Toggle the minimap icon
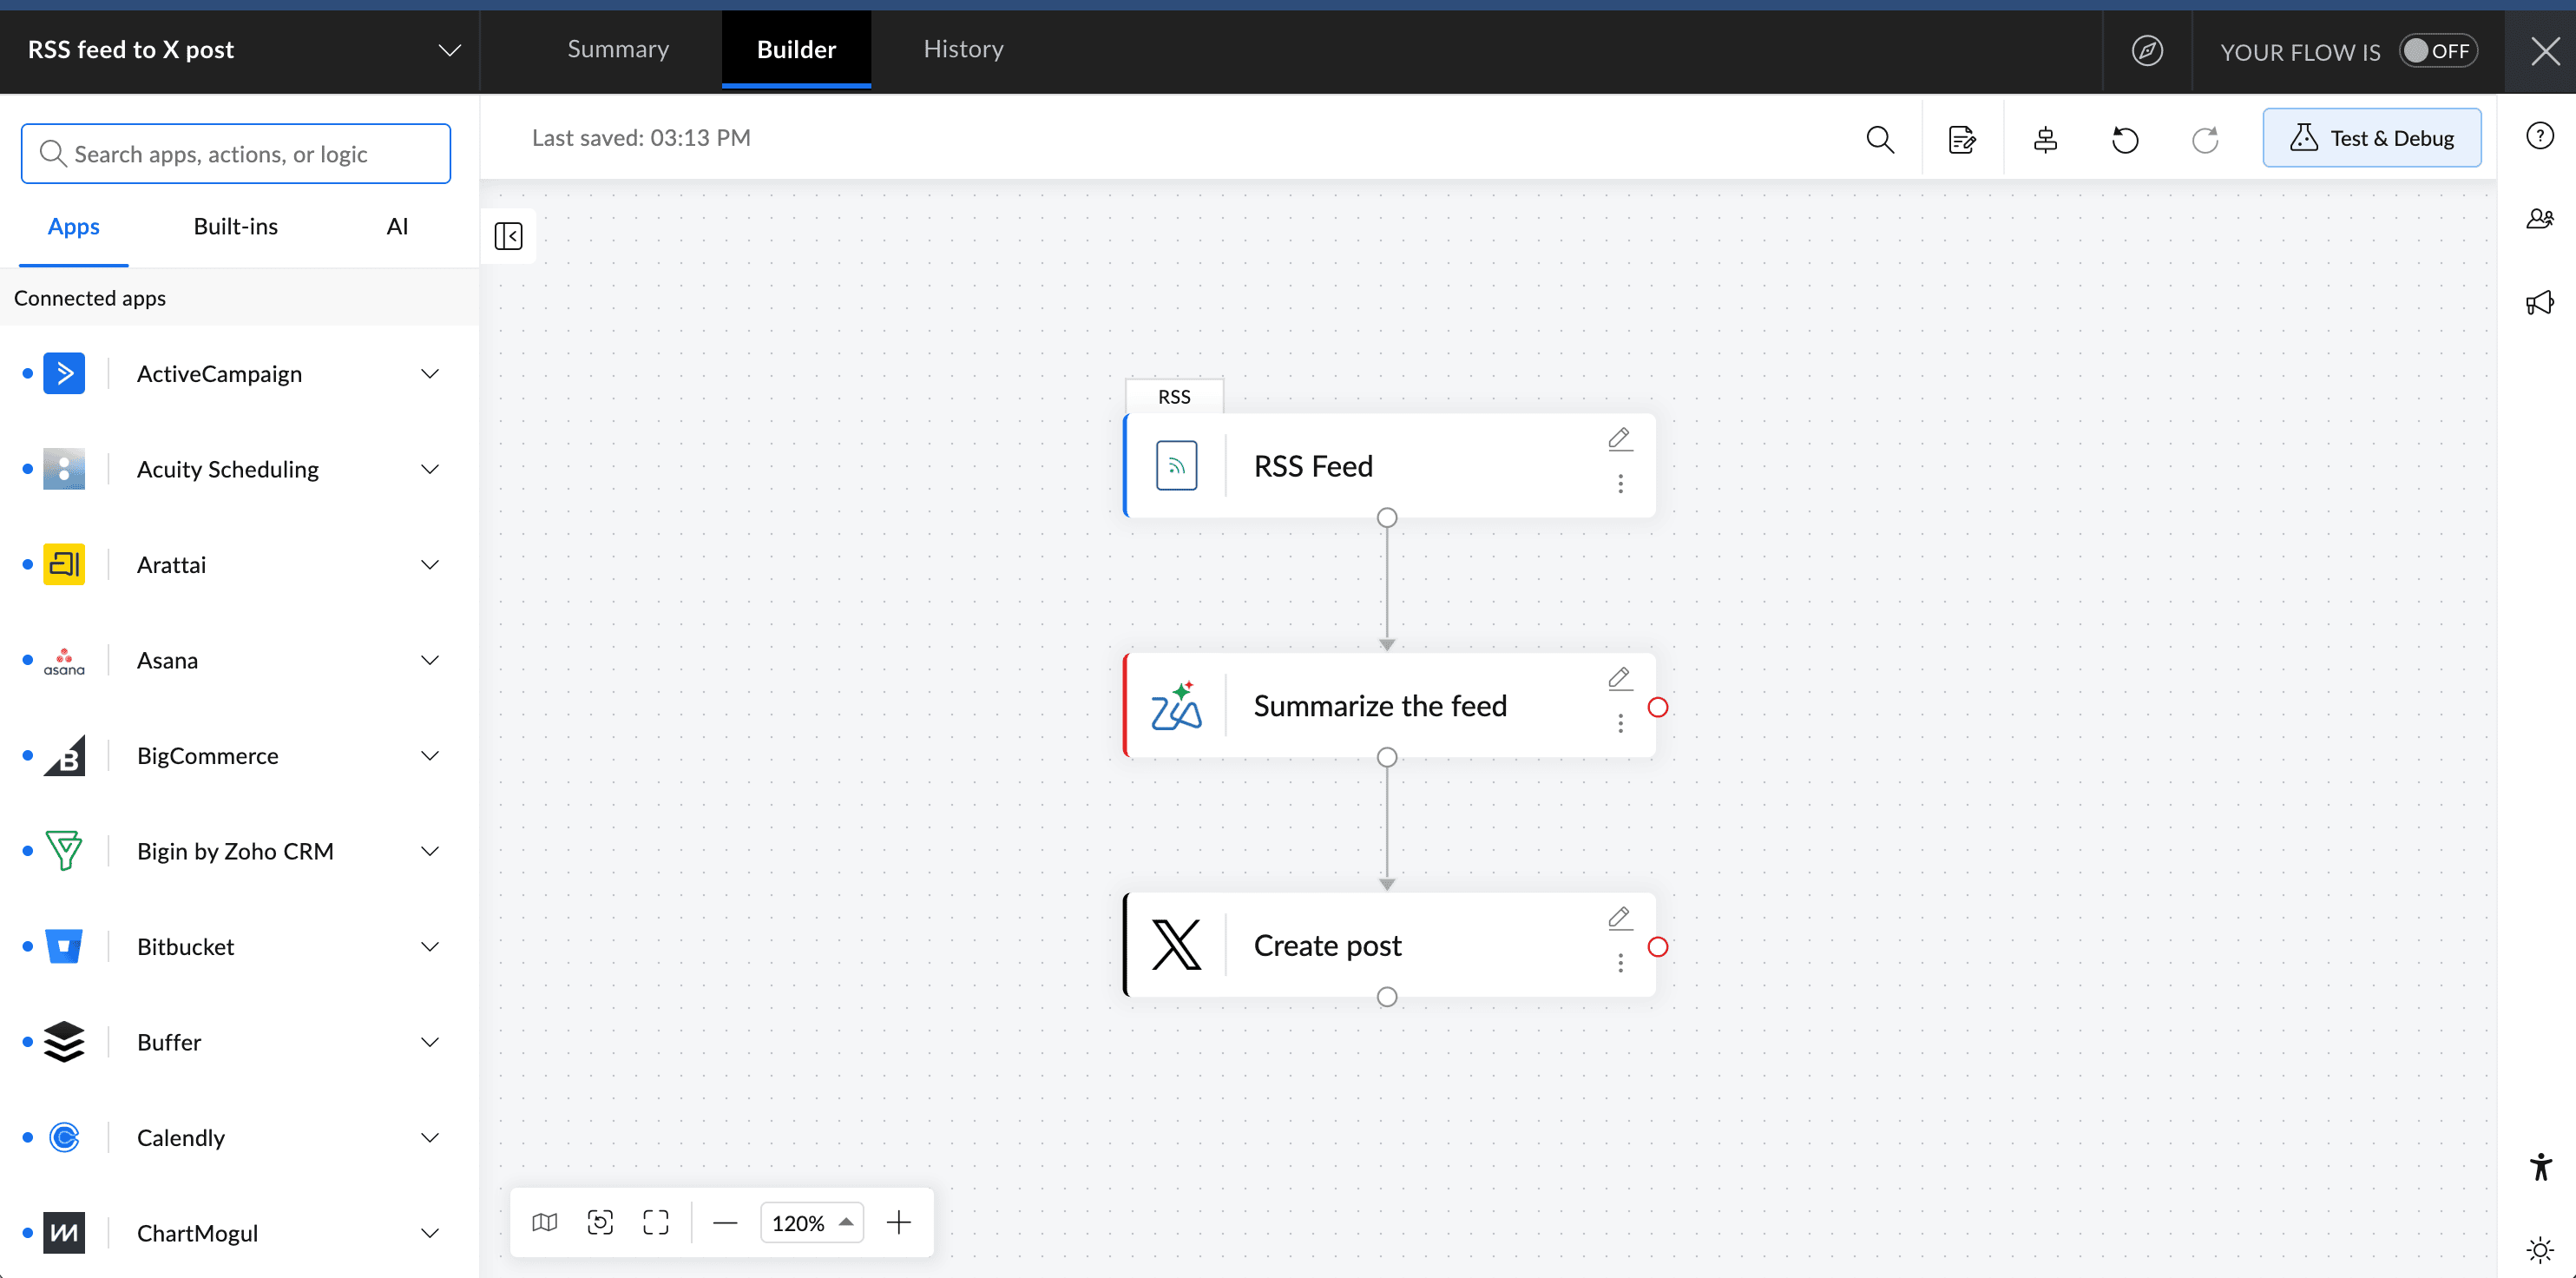The height and width of the screenshot is (1278, 2576). coord(545,1222)
